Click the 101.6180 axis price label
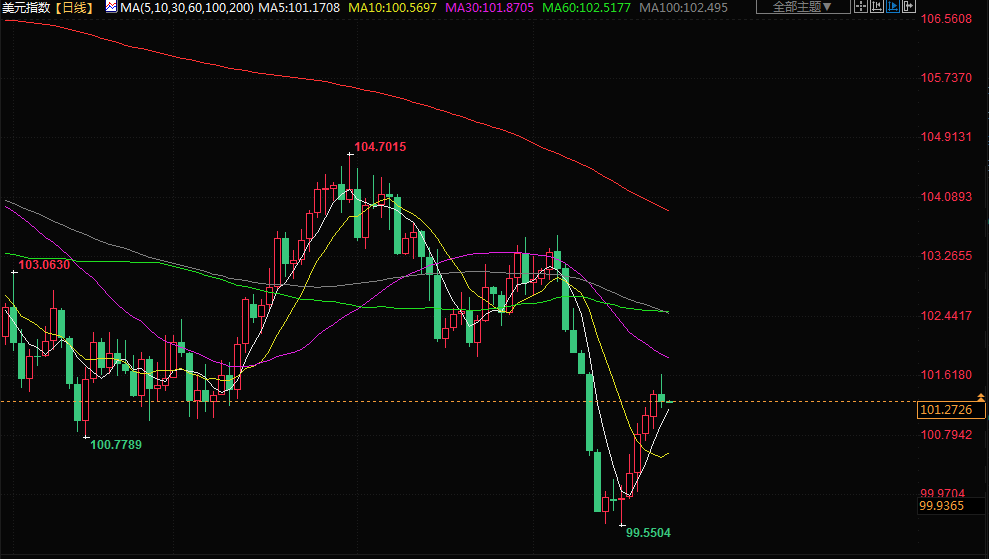989x559 pixels. pos(946,375)
